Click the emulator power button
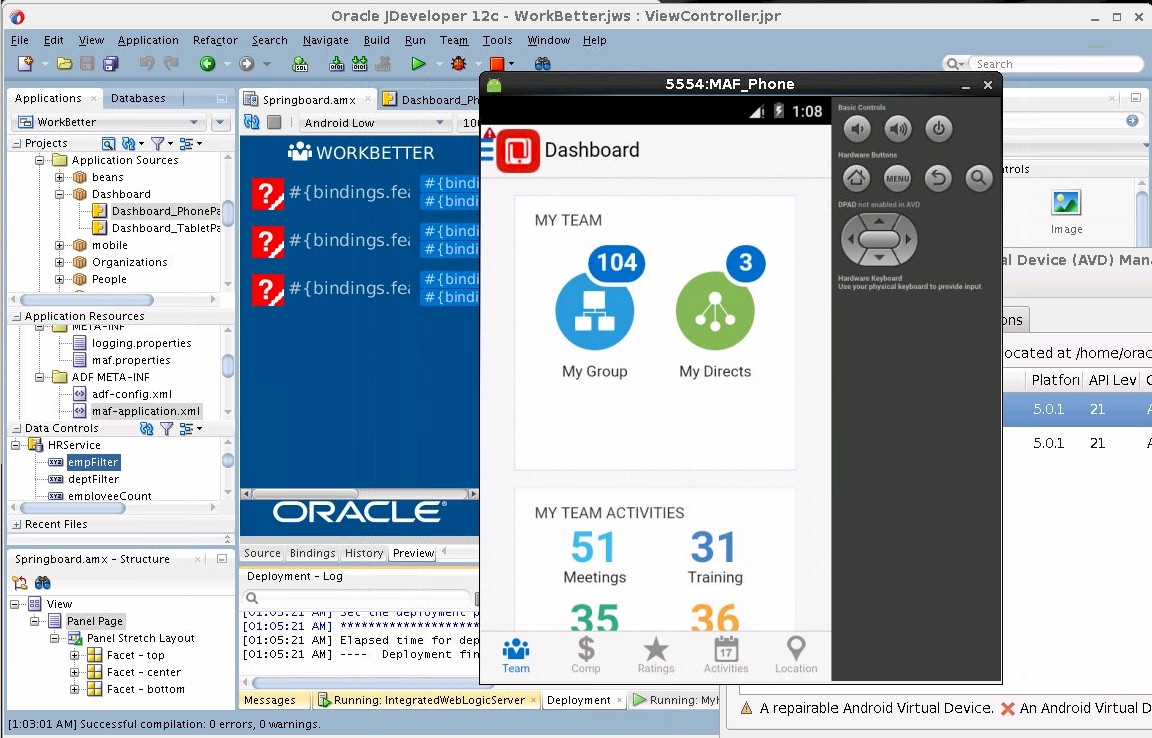The width and height of the screenshot is (1152, 738). pyautogui.click(x=938, y=129)
